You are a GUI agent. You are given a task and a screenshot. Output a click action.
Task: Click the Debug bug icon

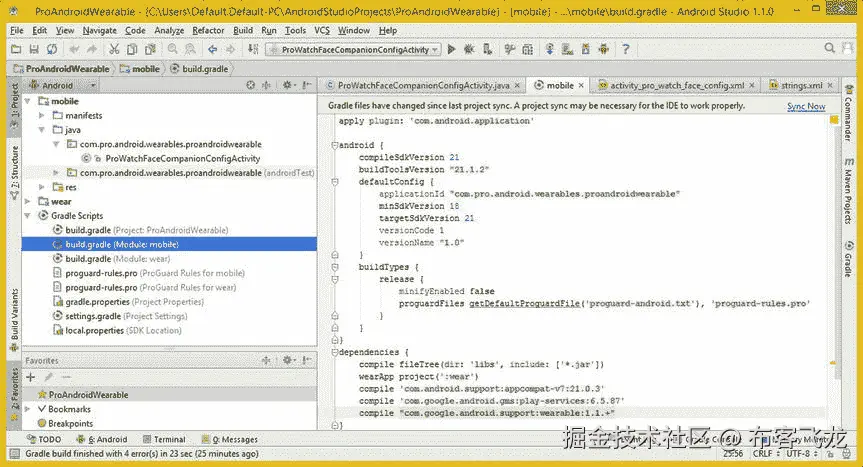tap(469, 50)
